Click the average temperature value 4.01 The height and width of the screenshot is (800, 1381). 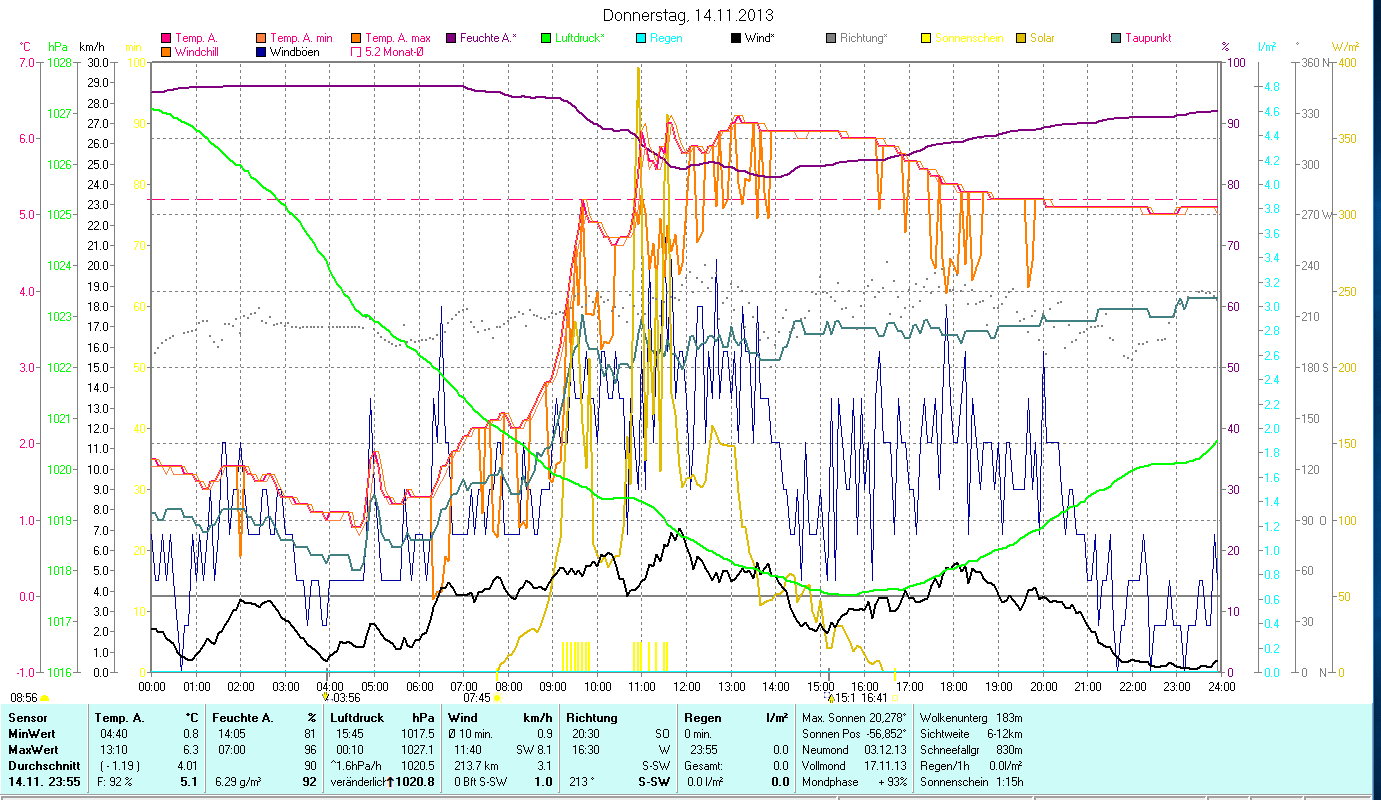189,765
